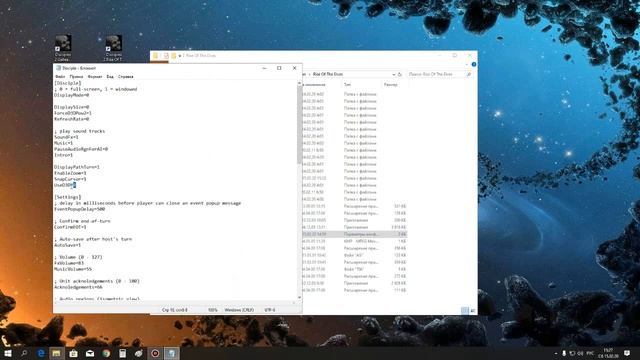Click the RefreshRate=0 line

[x=71, y=119]
